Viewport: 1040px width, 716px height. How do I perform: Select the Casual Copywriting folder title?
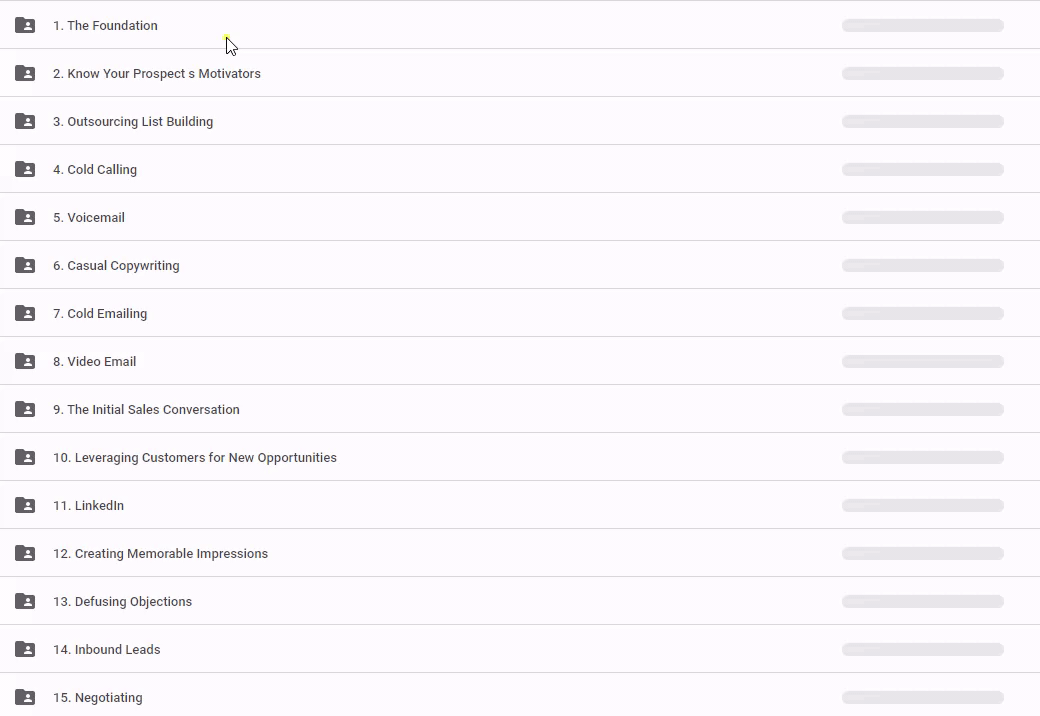(116, 266)
